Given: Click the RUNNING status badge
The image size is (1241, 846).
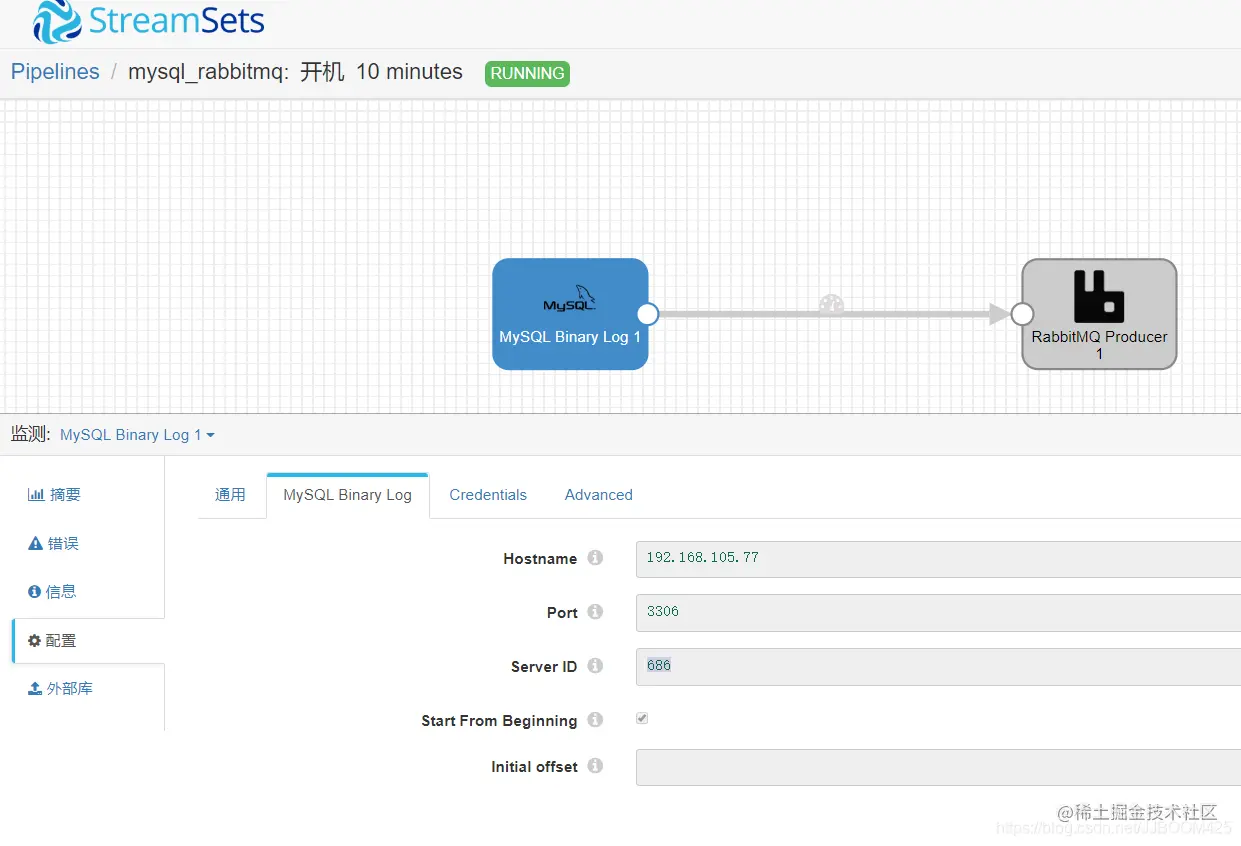Looking at the screenshot, I should click(x=527, y=73).
